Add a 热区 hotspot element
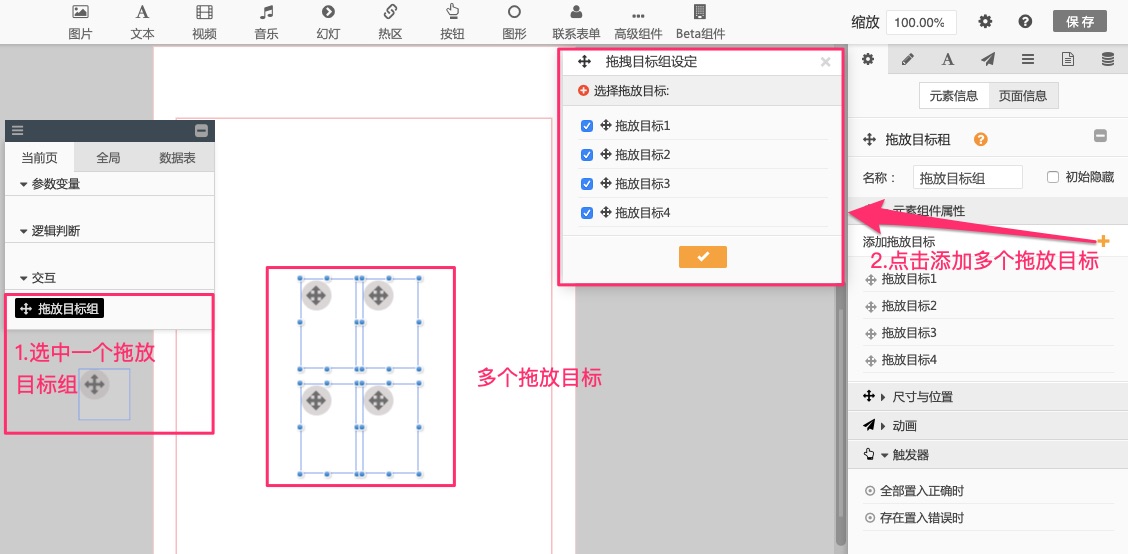The height and width of the screenshot is (554, 1128). (x=390, y=22)
